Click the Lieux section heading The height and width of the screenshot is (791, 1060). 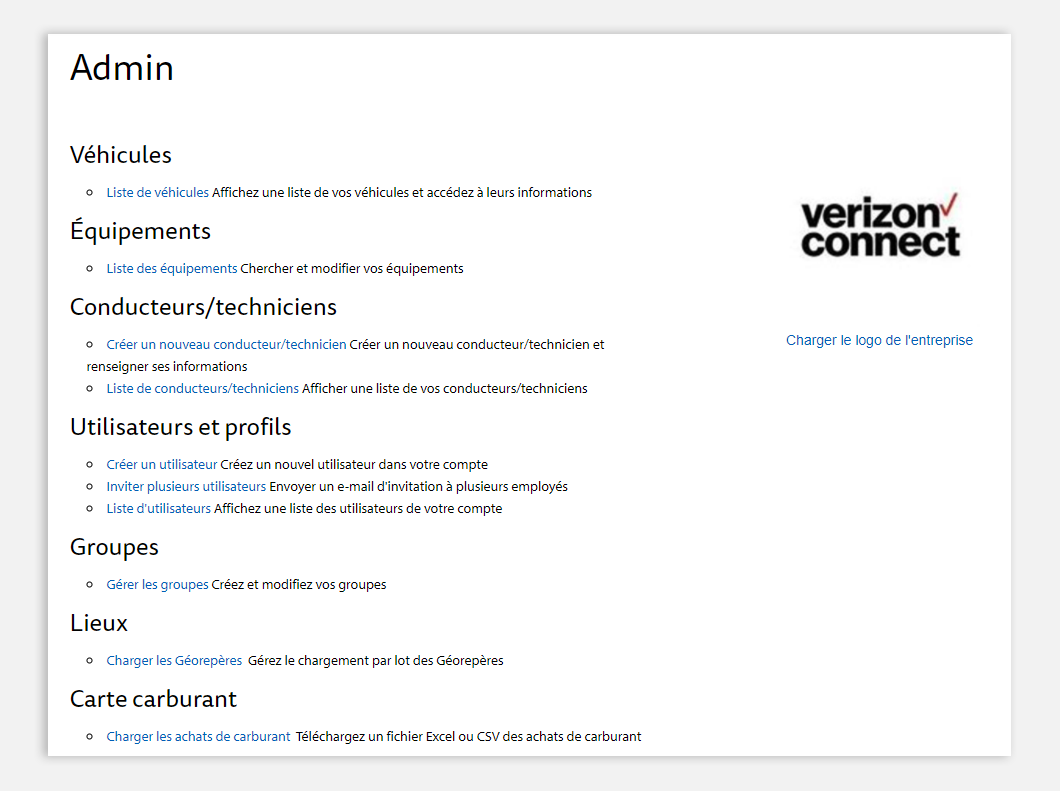point(99,623)
